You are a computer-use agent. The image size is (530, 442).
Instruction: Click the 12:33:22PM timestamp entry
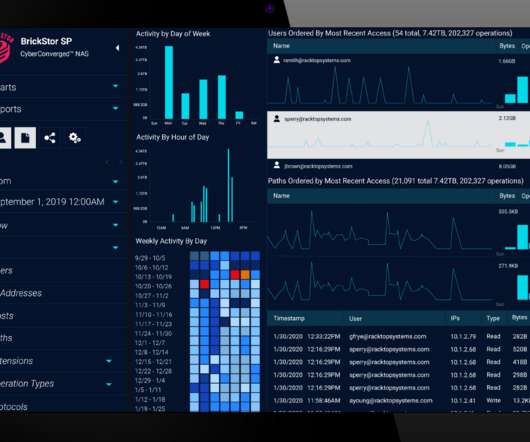click(323, 336)
